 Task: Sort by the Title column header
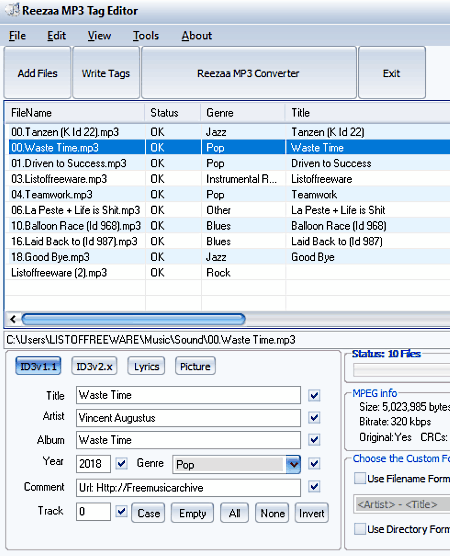point(368,113)
